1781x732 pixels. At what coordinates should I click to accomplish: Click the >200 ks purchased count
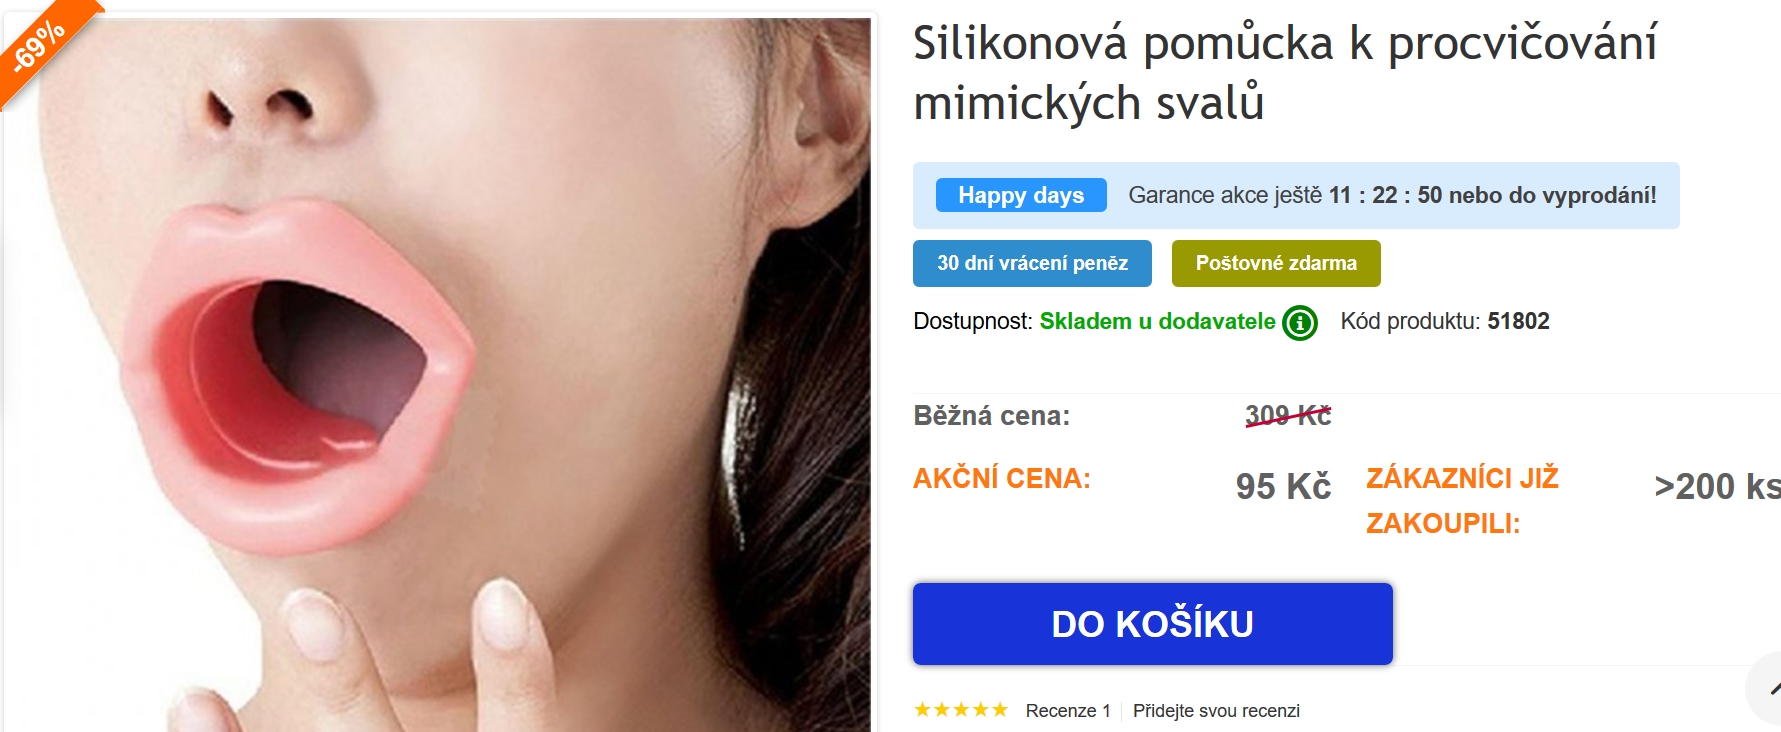click(x=1717, y=486)
